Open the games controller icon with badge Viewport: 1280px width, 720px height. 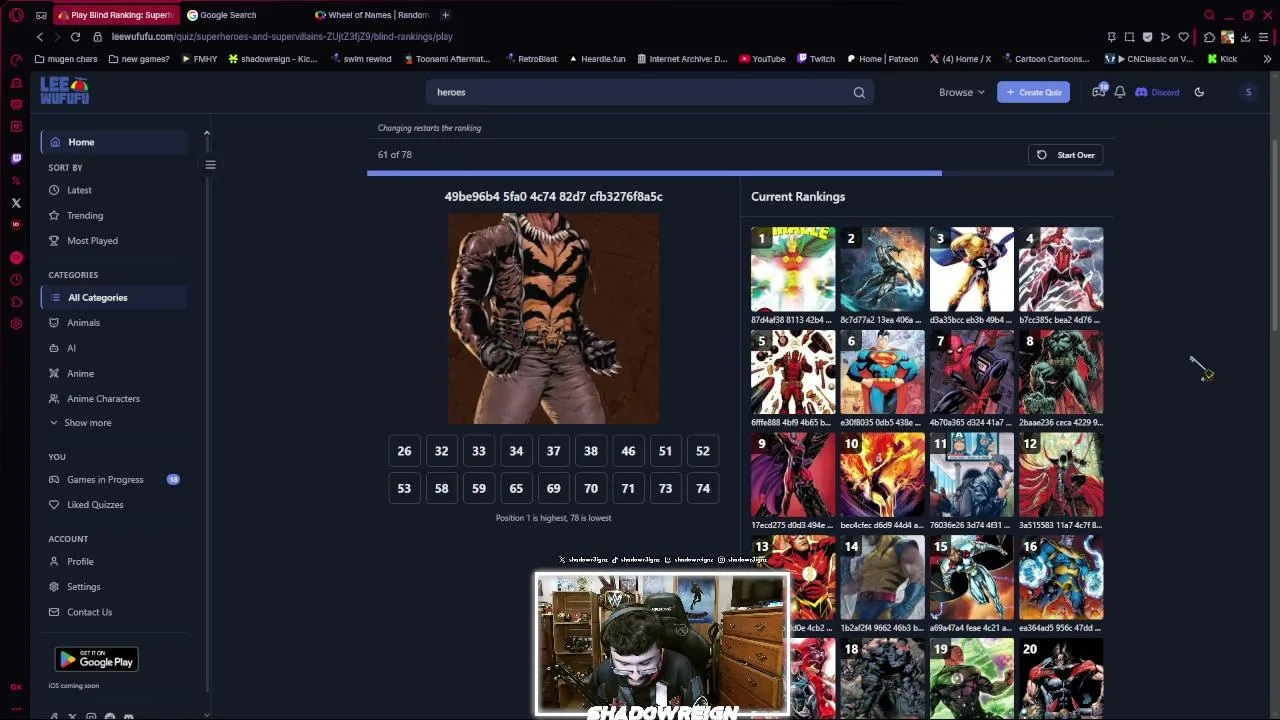pyautogui.click(x=1099, y=91)
